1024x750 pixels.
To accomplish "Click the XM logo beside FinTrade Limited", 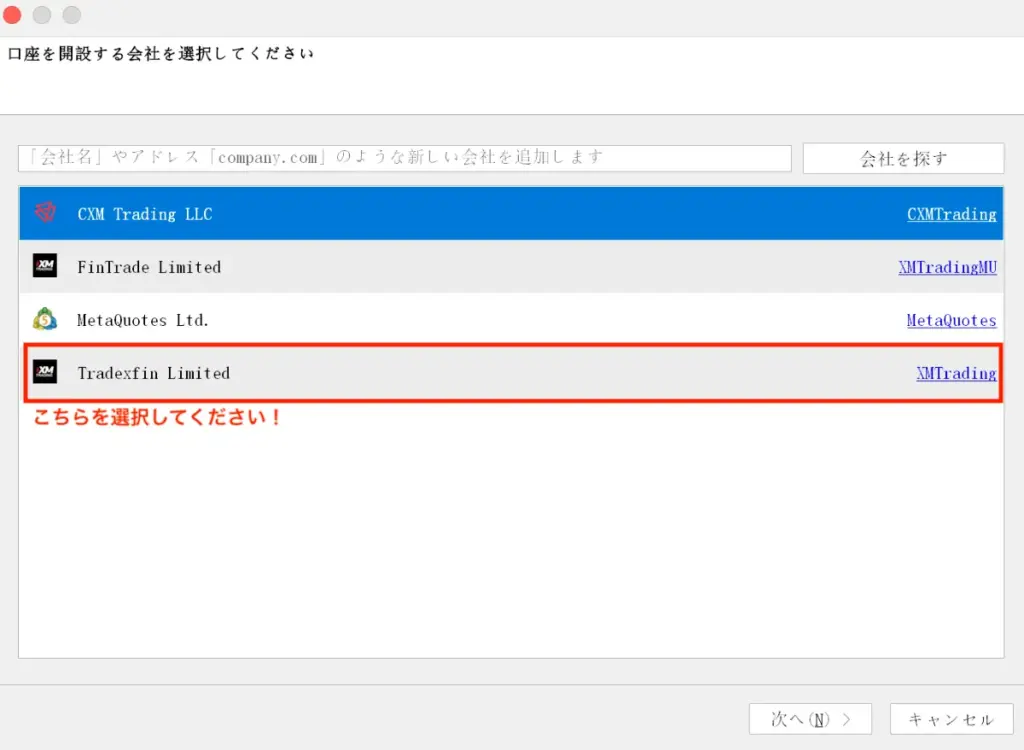I will click(44, 267).
